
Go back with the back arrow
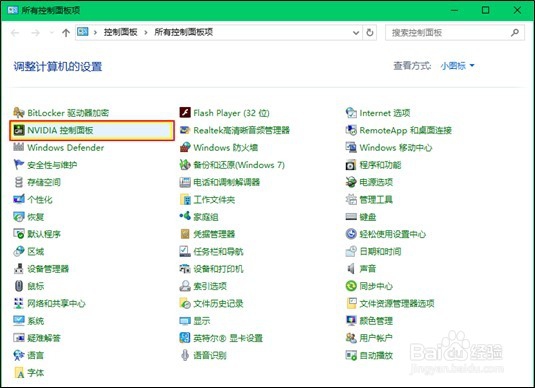pos(15,33)
